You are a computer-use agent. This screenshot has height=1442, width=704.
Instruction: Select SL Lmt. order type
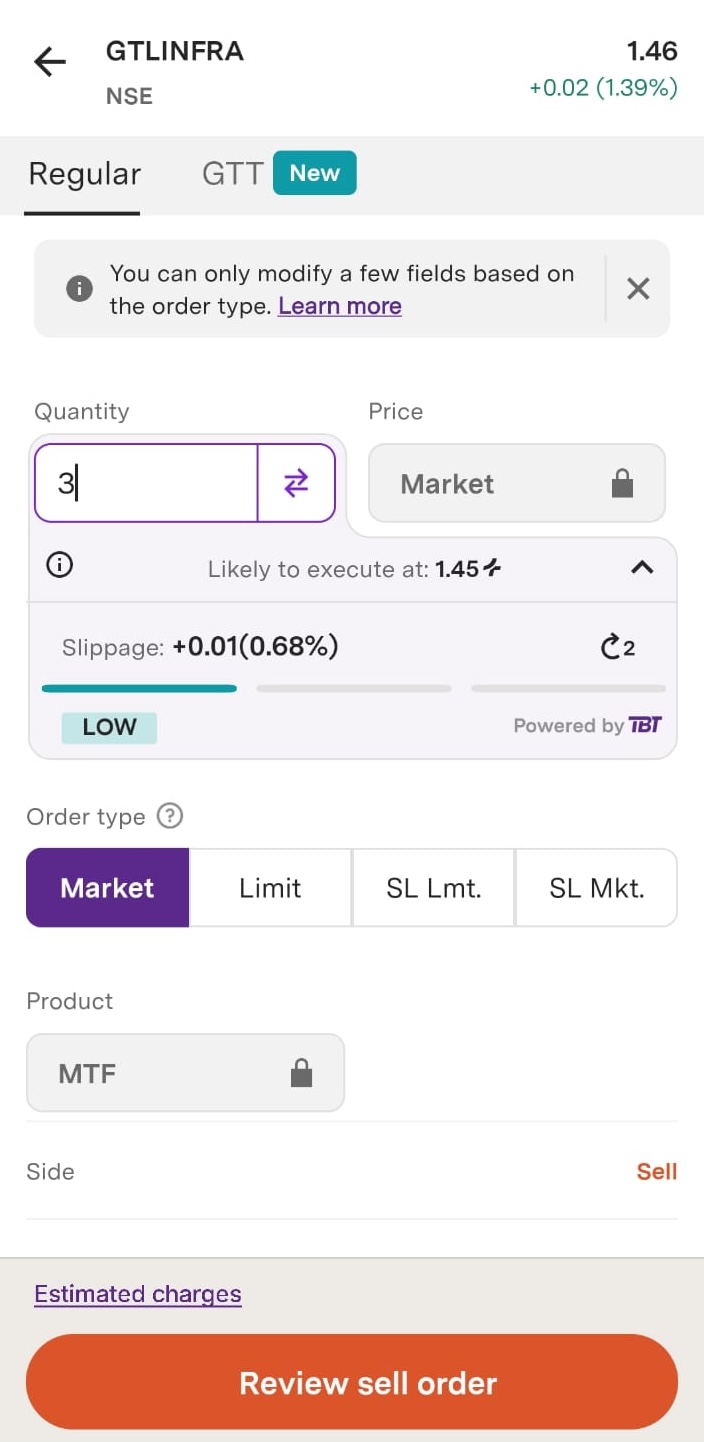[433, 888]
